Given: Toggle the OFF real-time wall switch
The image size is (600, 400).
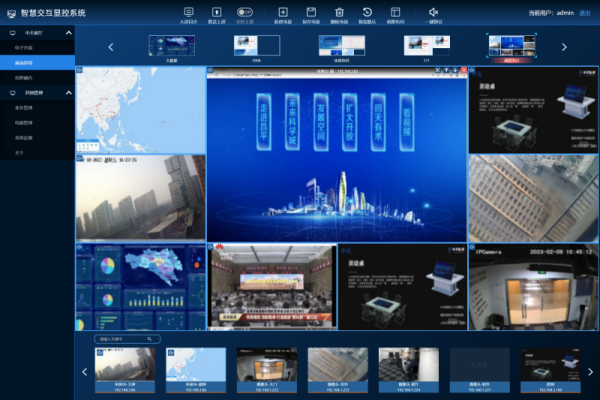Looking at the screenshot, I should tap(243, 13).
